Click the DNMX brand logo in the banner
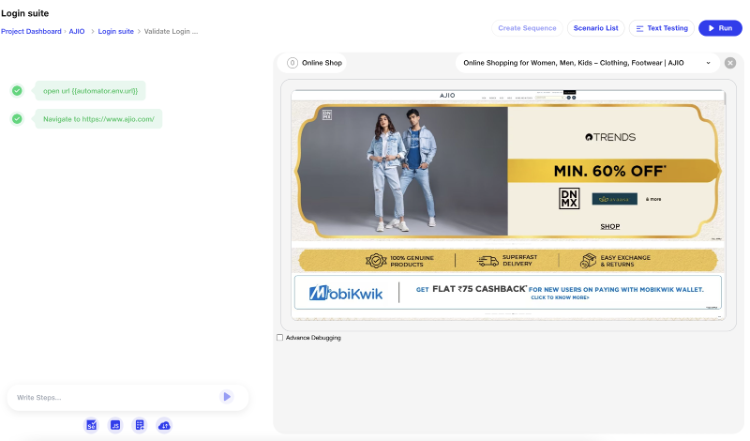750x441 pixels. 569,198
